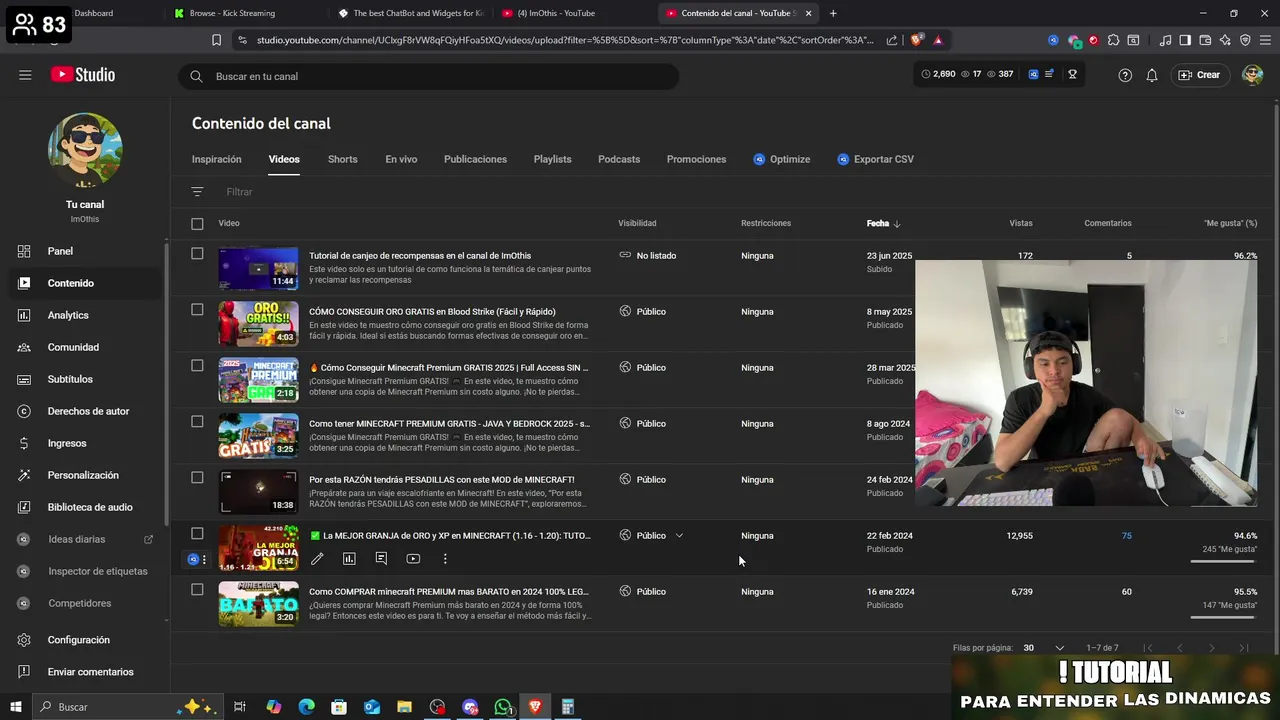Screen dimensions: 1280x720
Task: Click the bookmark icon beside the URL
Action: [x=216, y=40]
